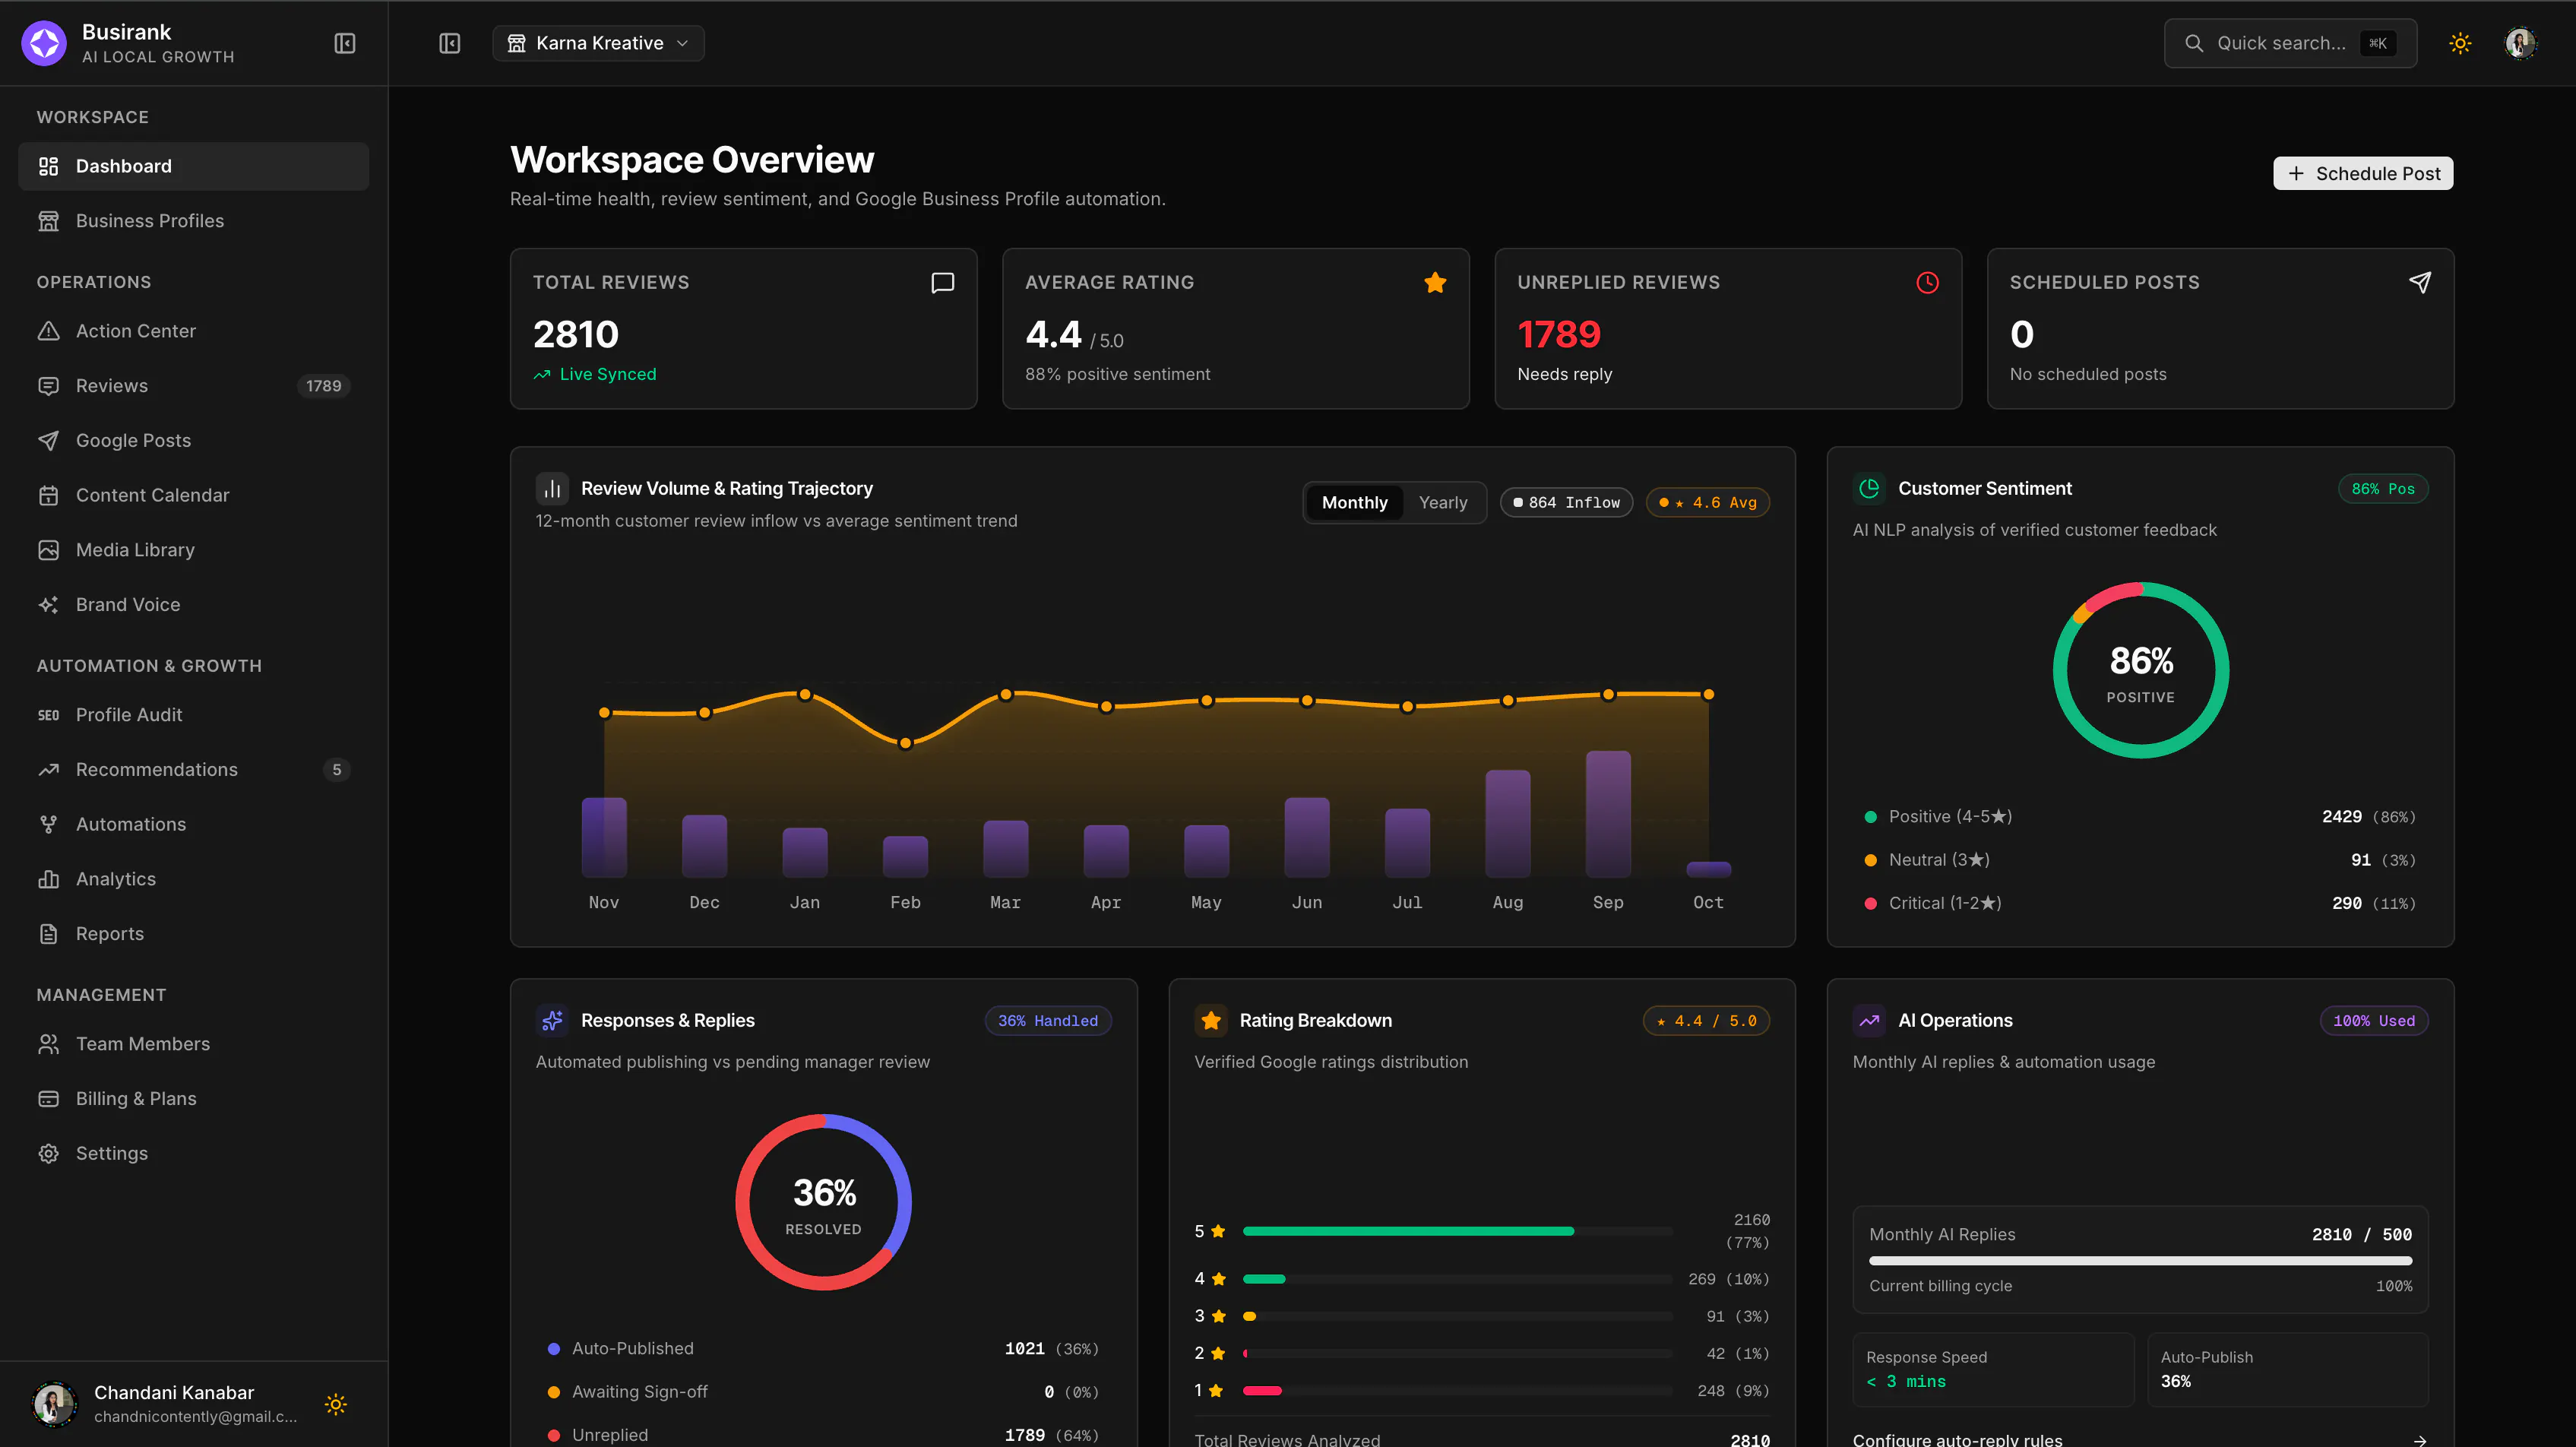Open the Configure auto-reply rules link
Viewport: 2576px width, 1447px height.
point(2140,1440)
